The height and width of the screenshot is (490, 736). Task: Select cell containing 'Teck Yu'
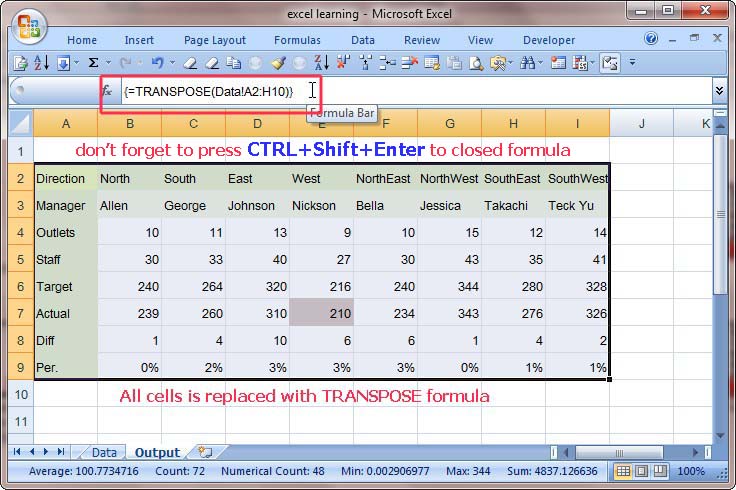pyautogui.click(x=577, y=205)
